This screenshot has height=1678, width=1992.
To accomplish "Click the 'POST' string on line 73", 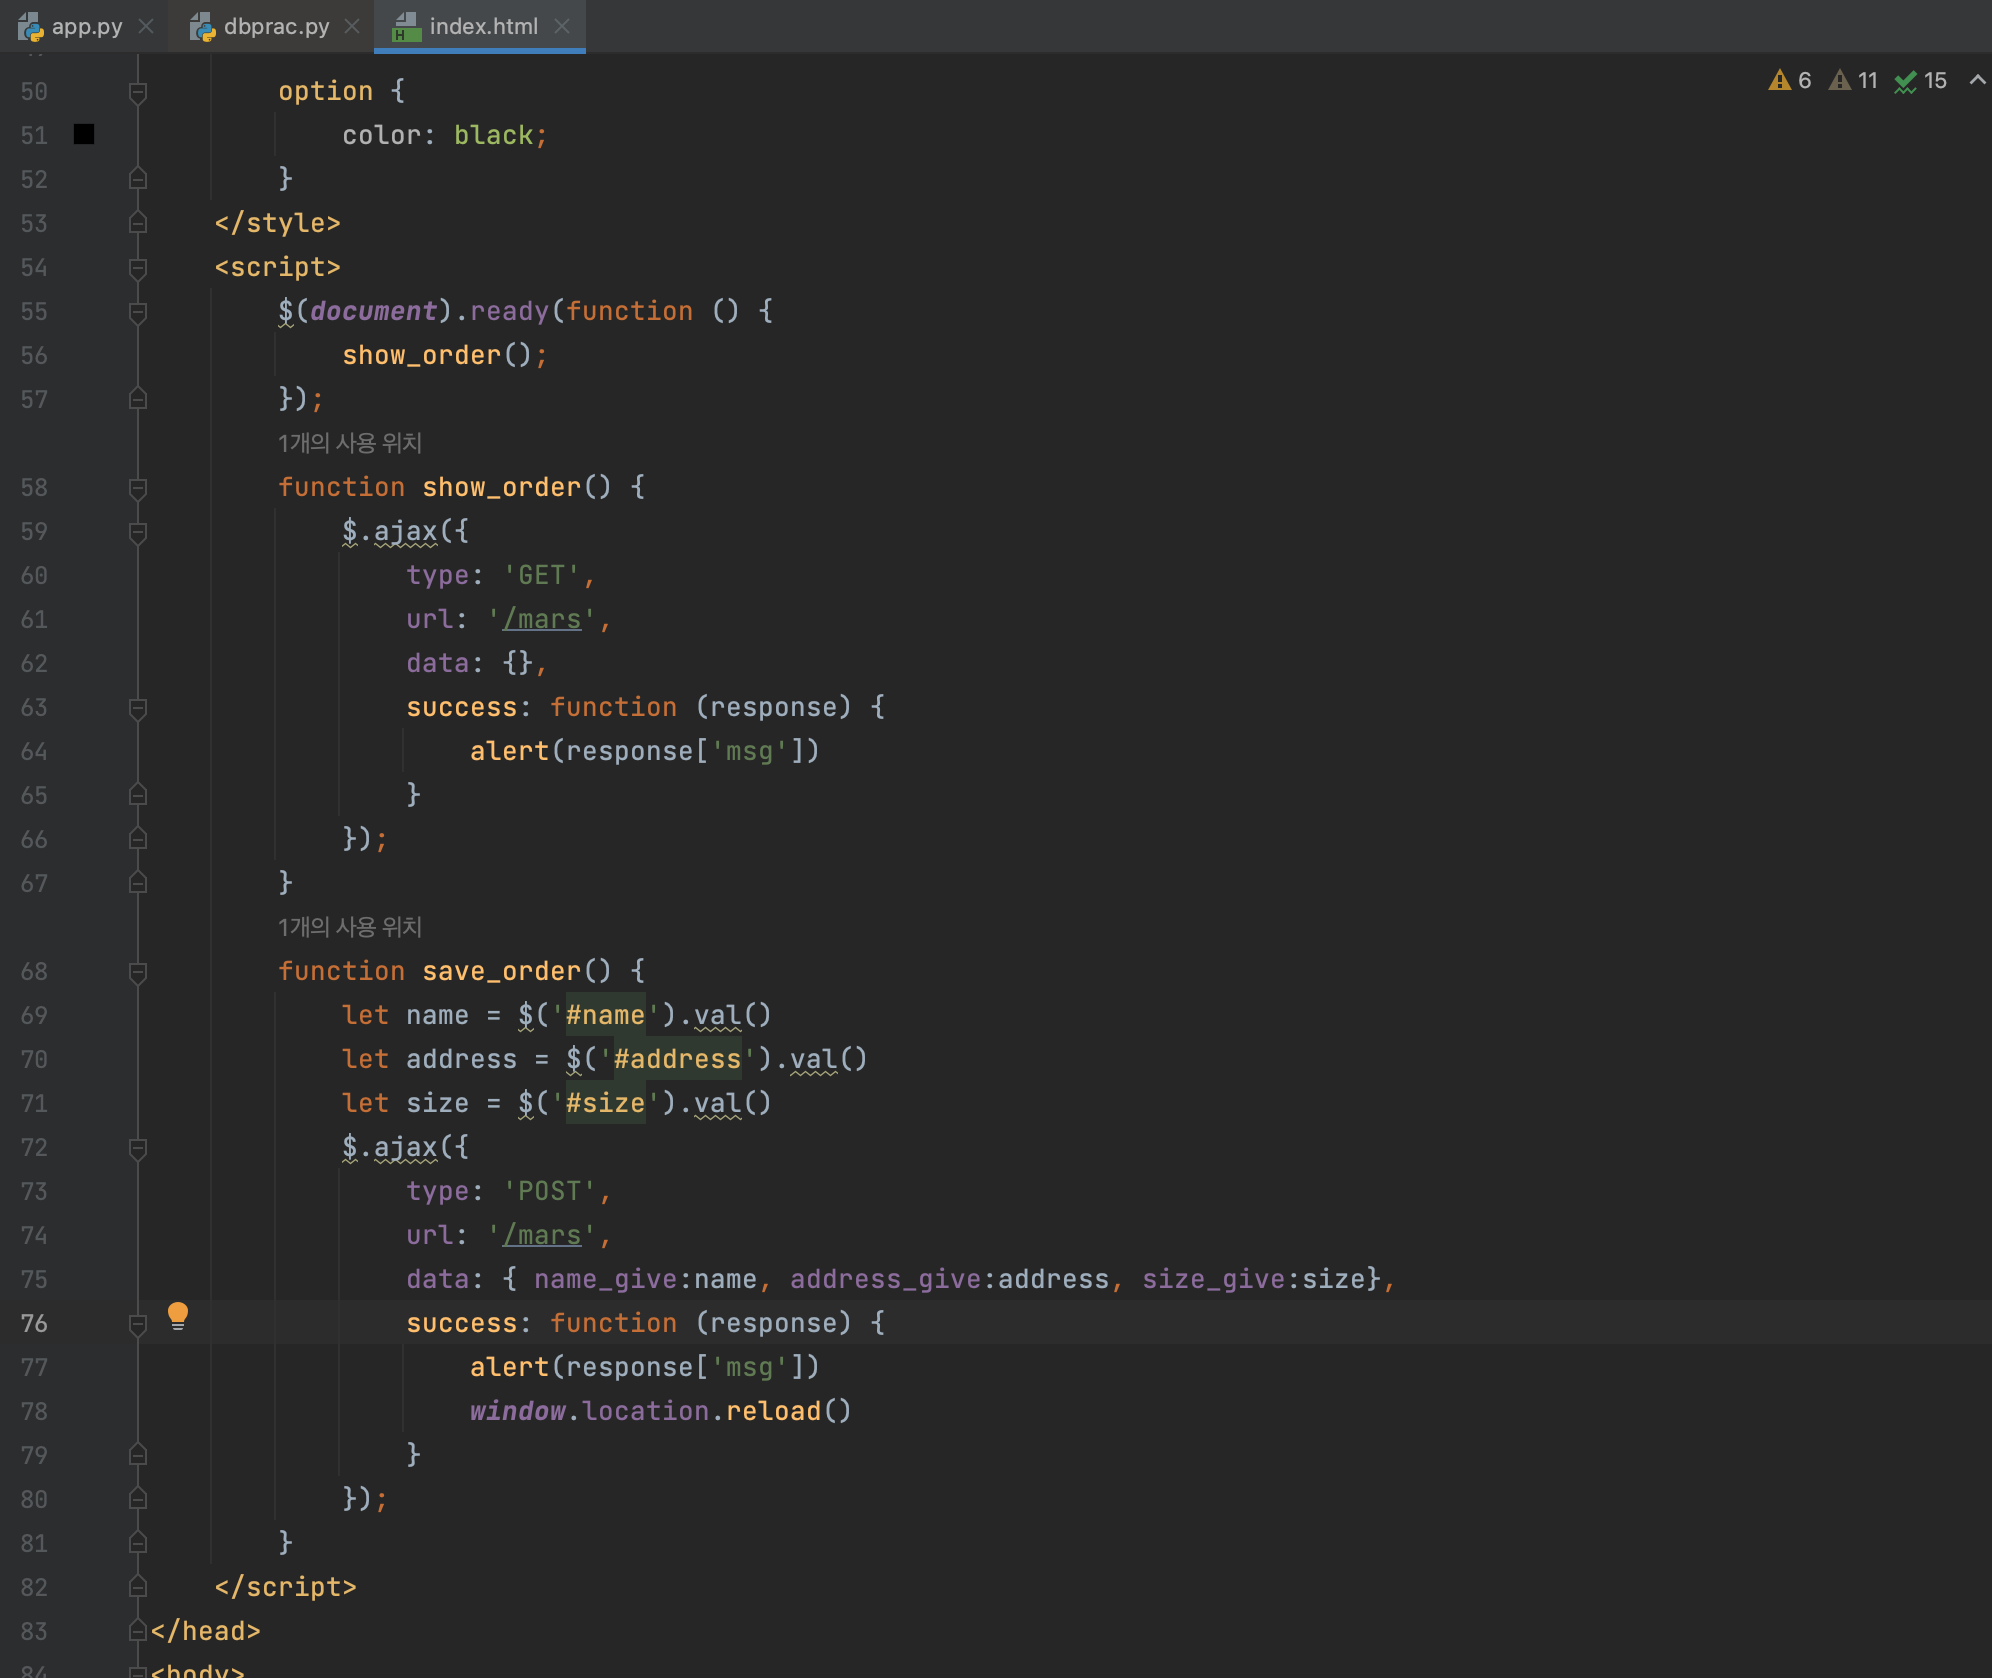I will tap(549, 1191).
